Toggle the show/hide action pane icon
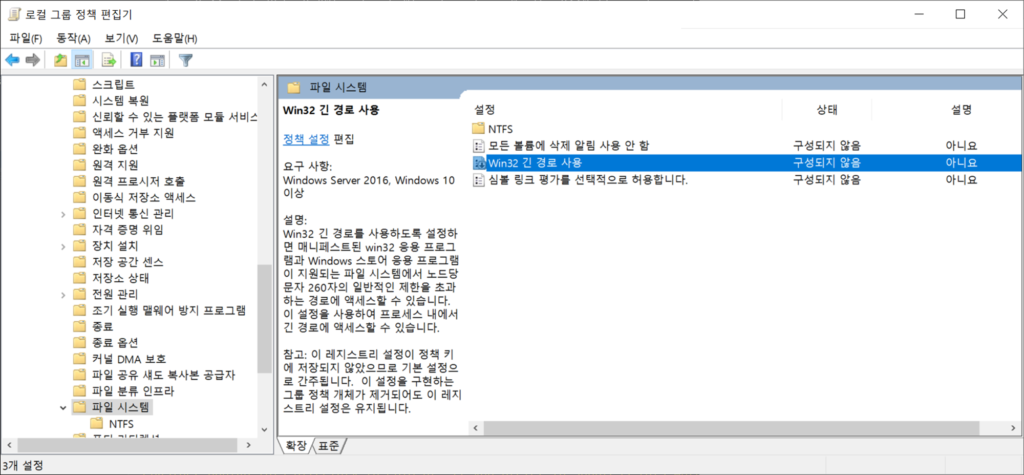The width and height of the screenshot is (1024, 475). pos(157,60)
